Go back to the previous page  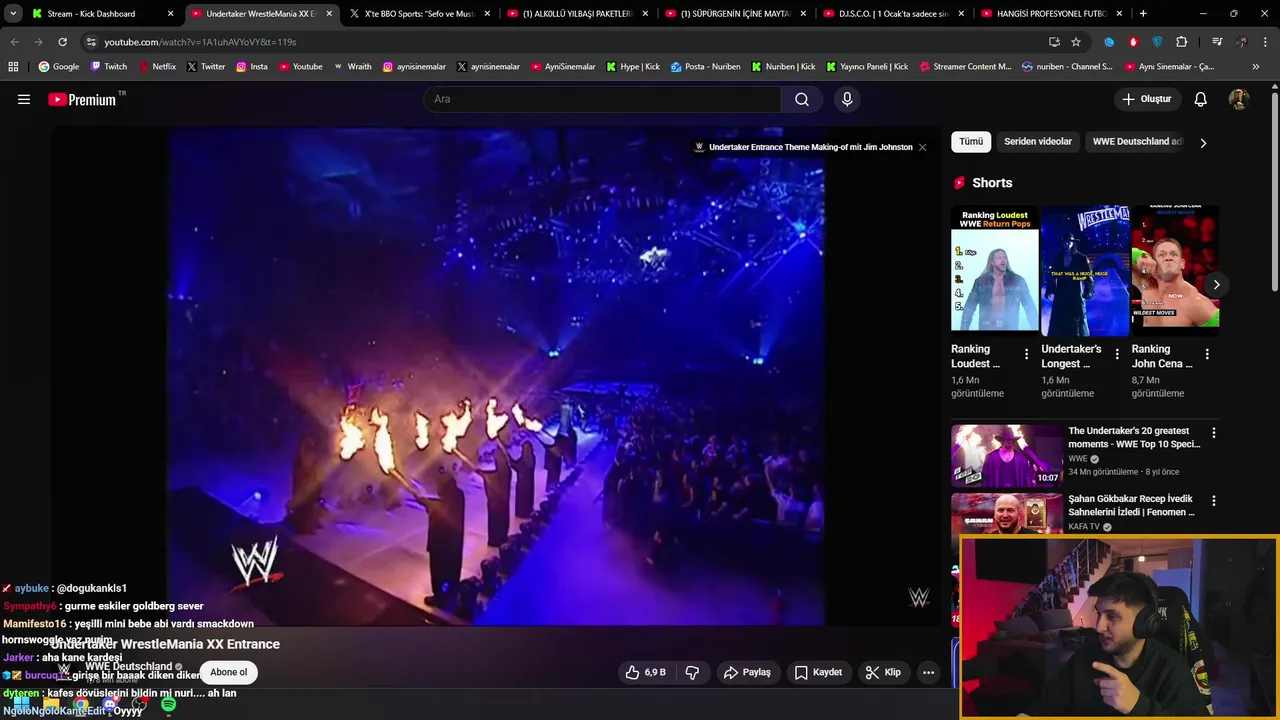[x=14, y=42]
